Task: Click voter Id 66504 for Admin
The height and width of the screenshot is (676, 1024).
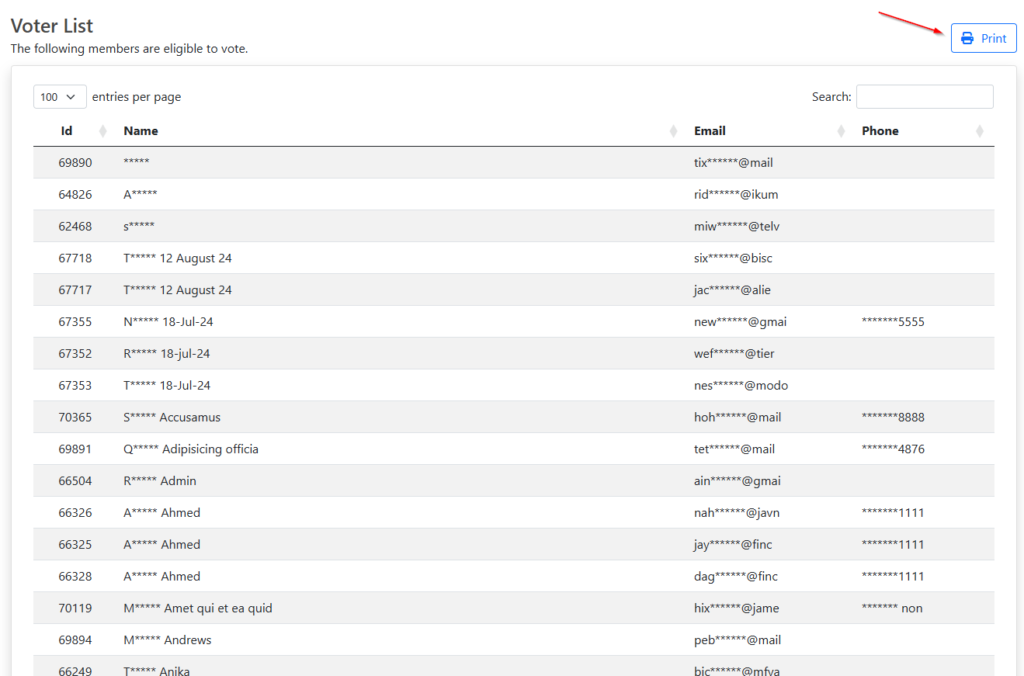Action: point(75,481)
